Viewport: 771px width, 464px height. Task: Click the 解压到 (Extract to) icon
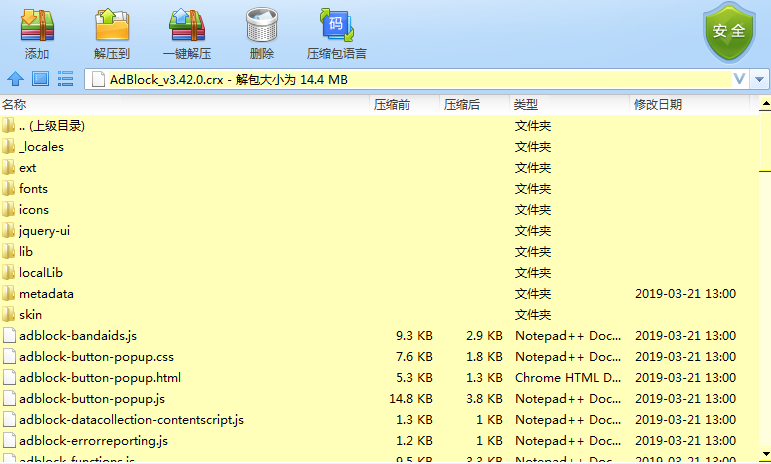coord(112,26)
